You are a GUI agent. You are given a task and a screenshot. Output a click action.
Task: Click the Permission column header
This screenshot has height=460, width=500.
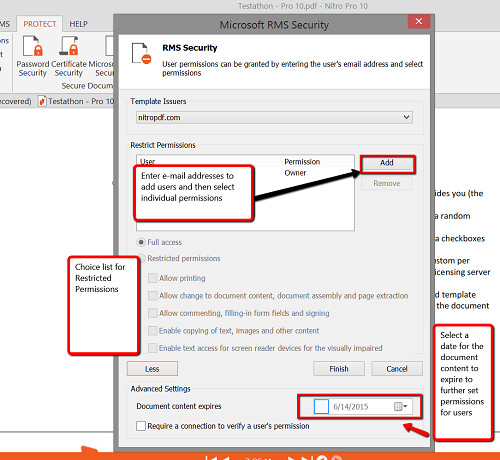click(302, 162)
